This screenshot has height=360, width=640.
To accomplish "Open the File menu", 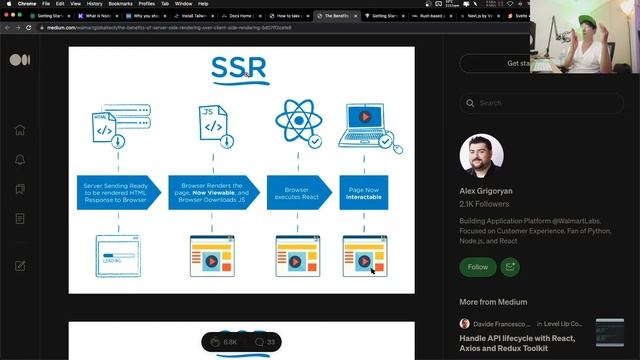I will (x=46, y=4).
